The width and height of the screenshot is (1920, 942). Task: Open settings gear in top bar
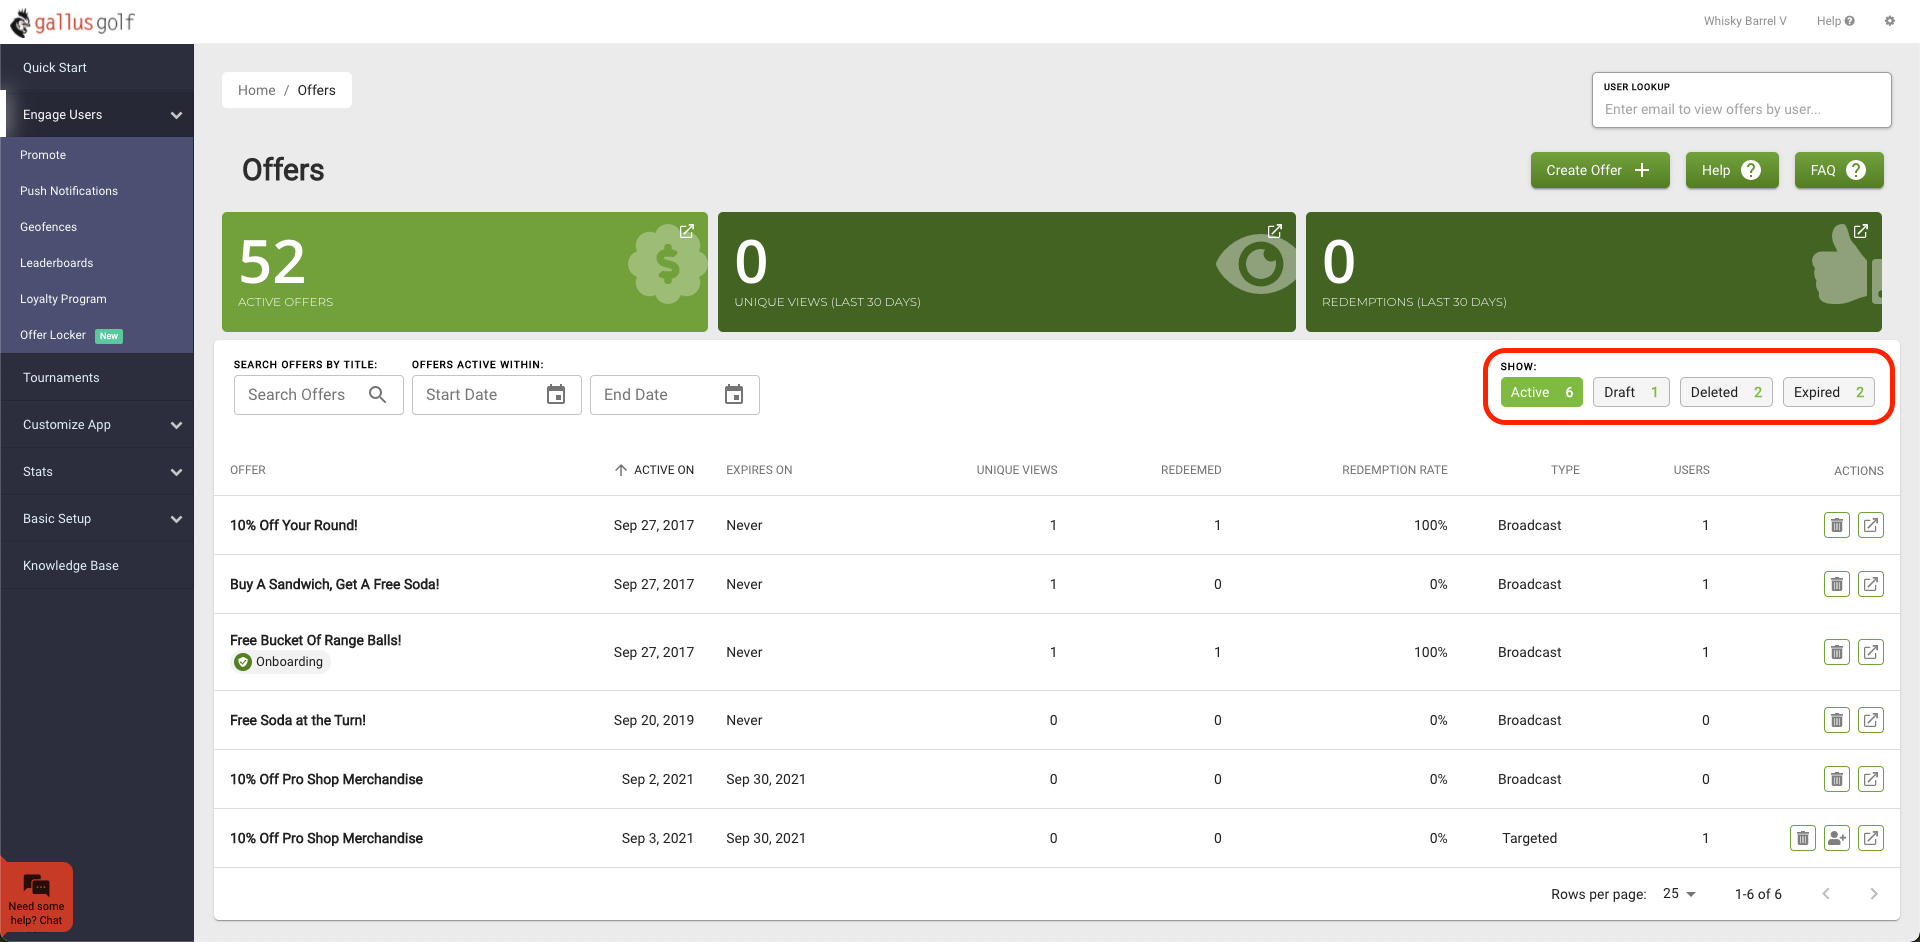point(1890,21)
